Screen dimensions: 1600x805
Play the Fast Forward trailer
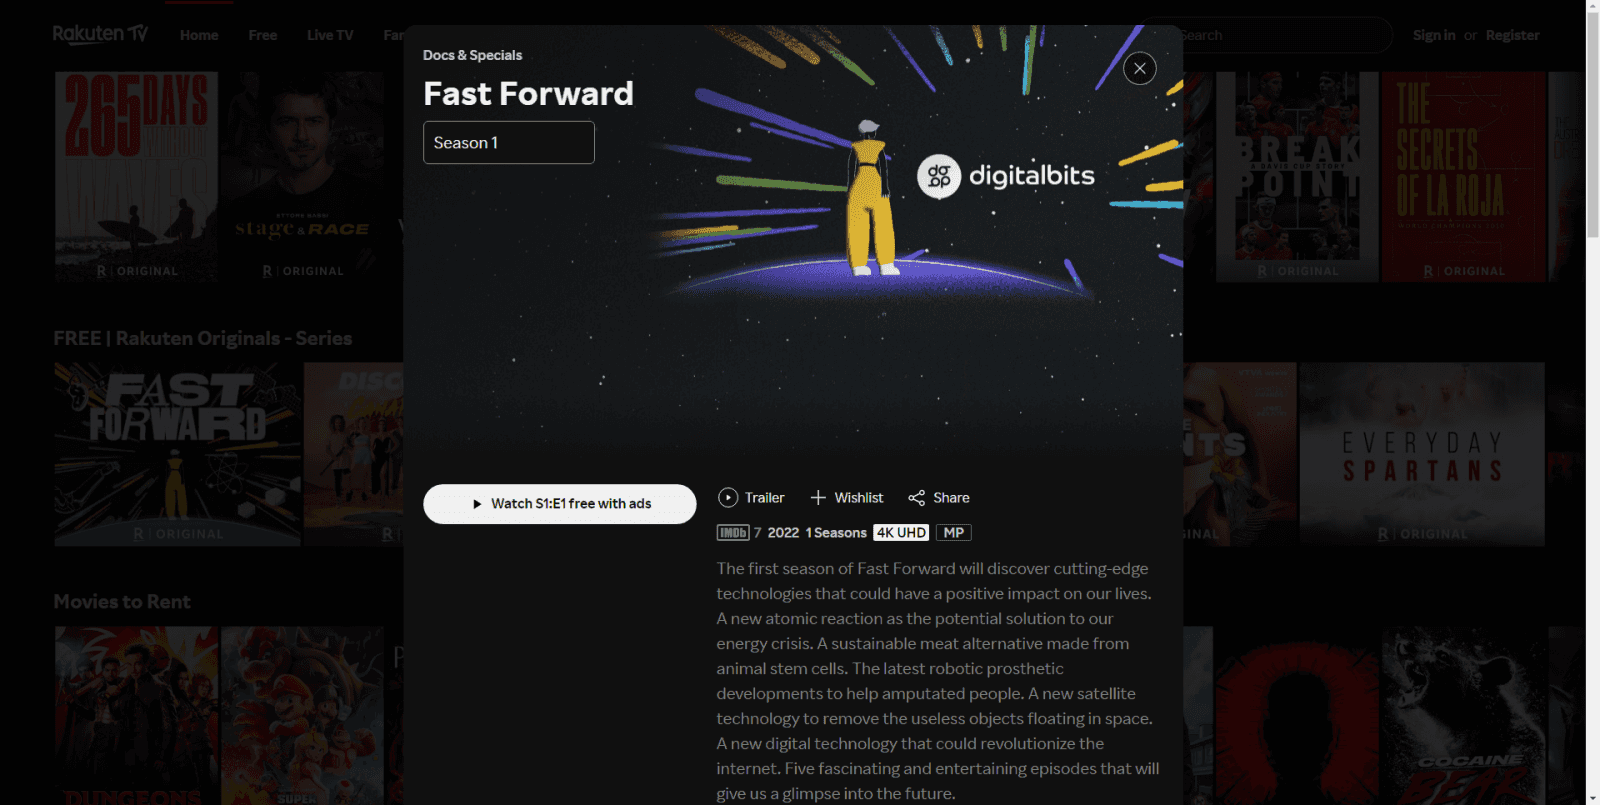[x=751, y=497]
